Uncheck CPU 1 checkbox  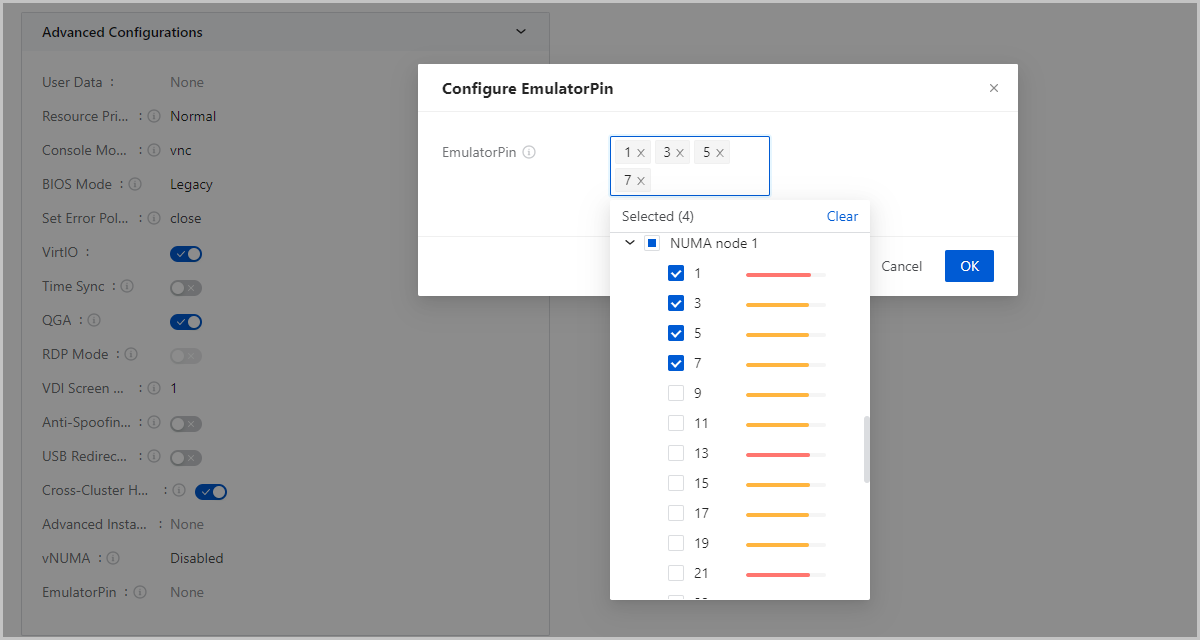point(676,273)
